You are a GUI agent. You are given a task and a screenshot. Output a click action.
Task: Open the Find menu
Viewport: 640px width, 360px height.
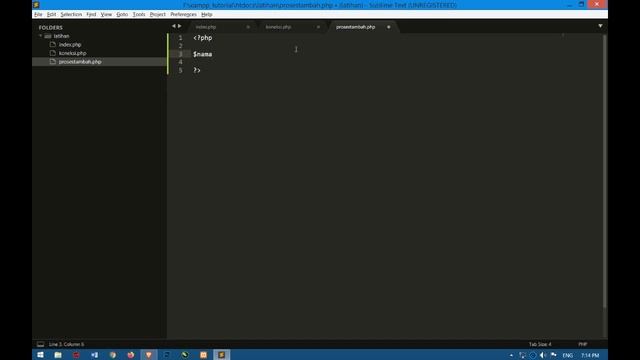pos(91,14)
